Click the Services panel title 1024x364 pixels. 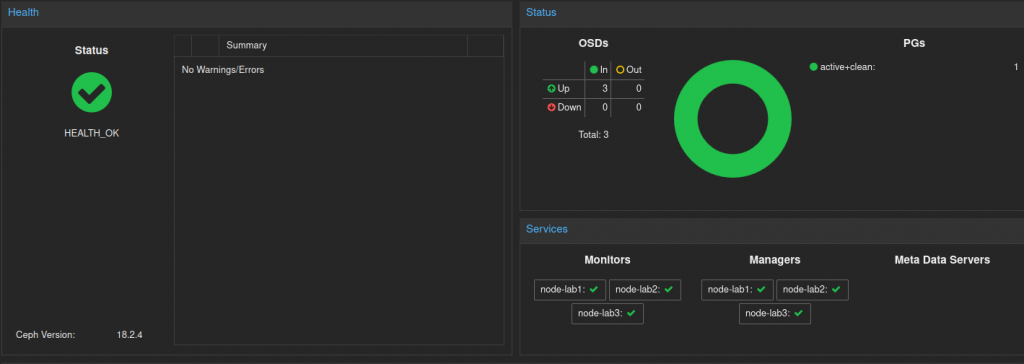(x=547, y=229)
